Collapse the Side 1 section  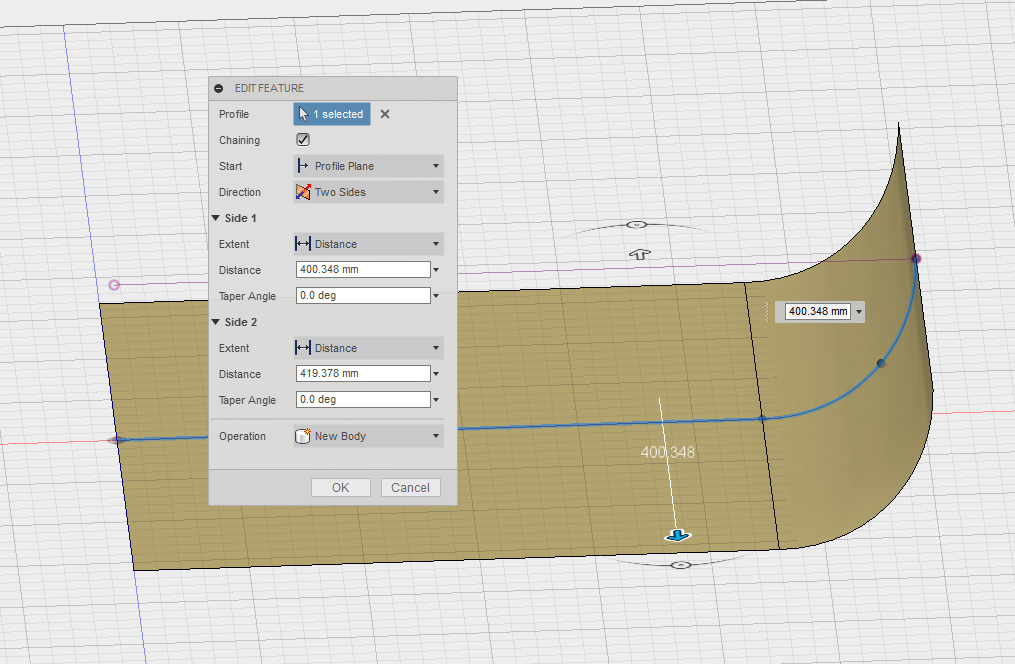click(216, 218)
